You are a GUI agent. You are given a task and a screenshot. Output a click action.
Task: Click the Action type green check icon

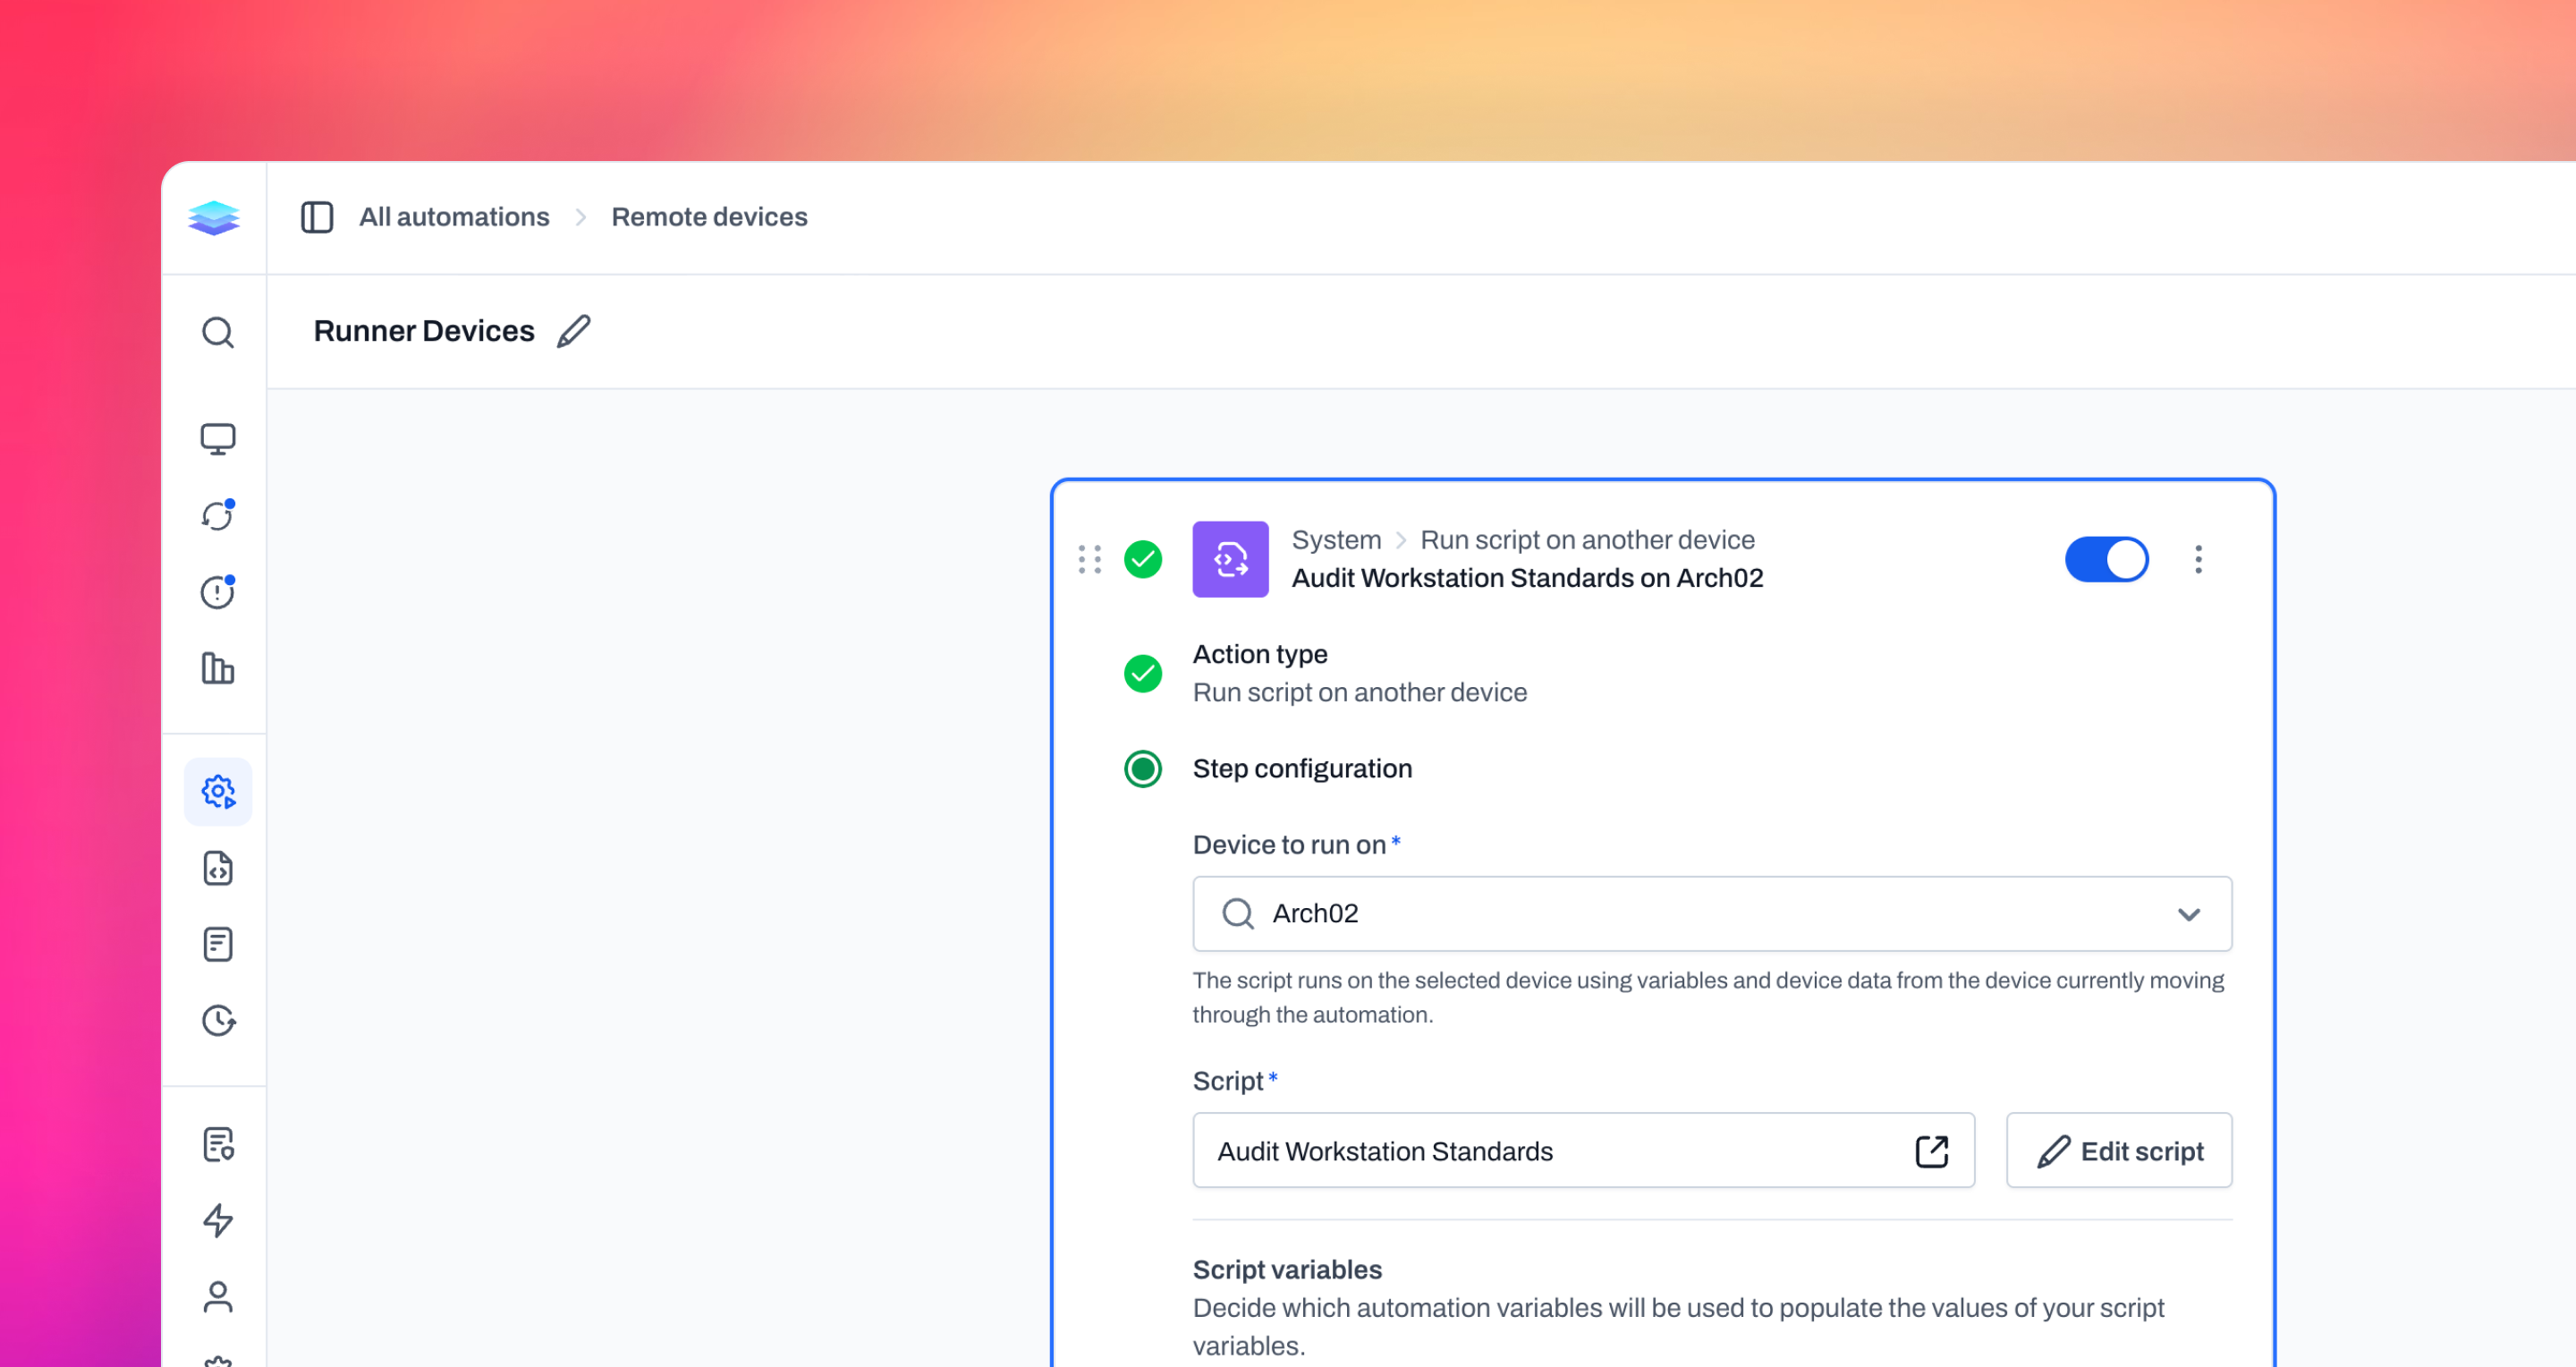pos(1143,673)
